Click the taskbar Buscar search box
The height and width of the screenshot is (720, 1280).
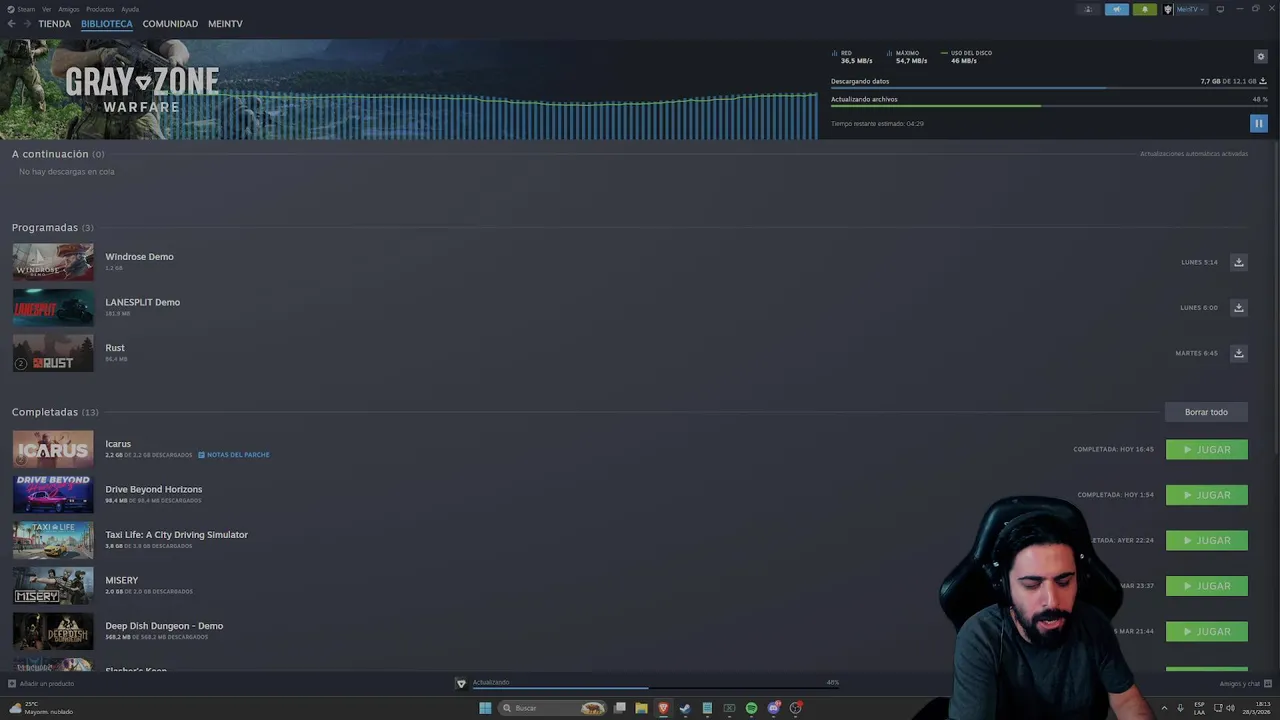[553, 708]
